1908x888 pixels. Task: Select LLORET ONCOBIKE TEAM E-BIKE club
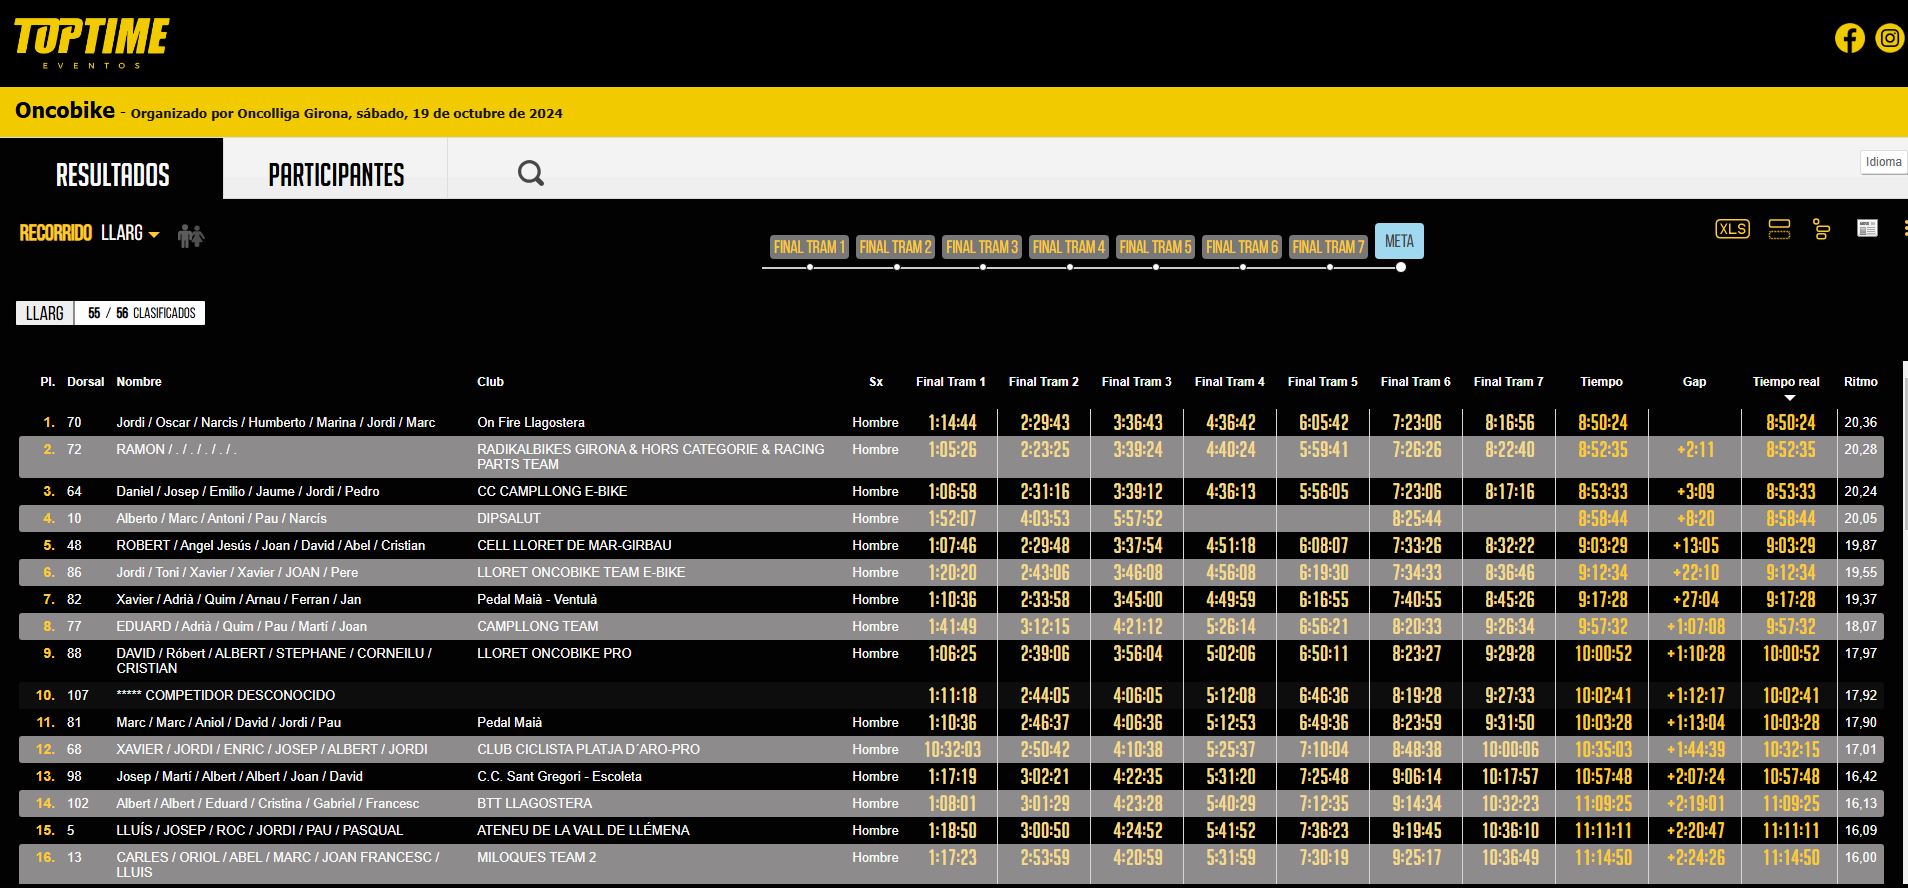(x=581, y=572)
